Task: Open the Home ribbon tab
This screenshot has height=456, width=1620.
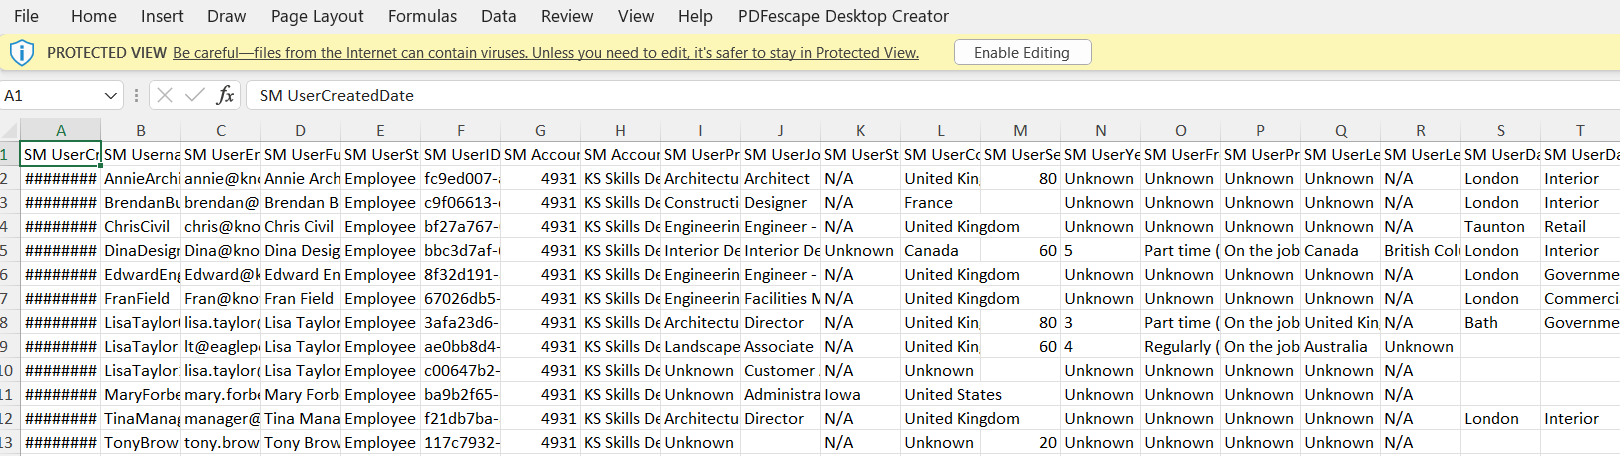Action: tap(94, 16)
